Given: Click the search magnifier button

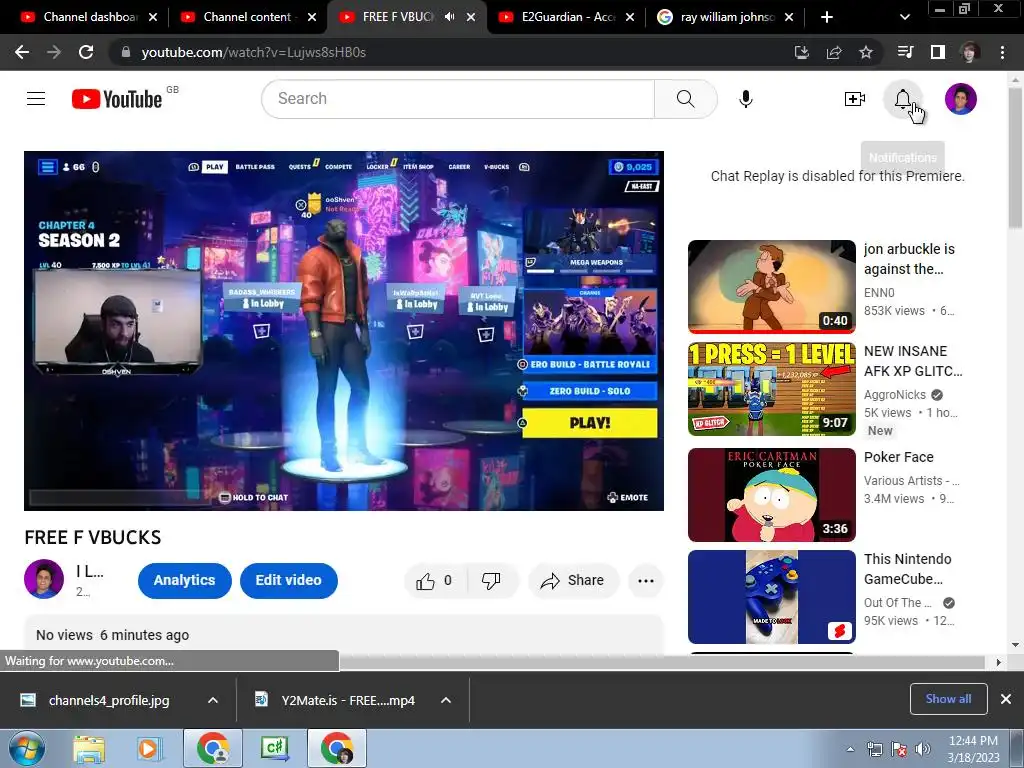Looking at the screenshot, I should [685, 99].
